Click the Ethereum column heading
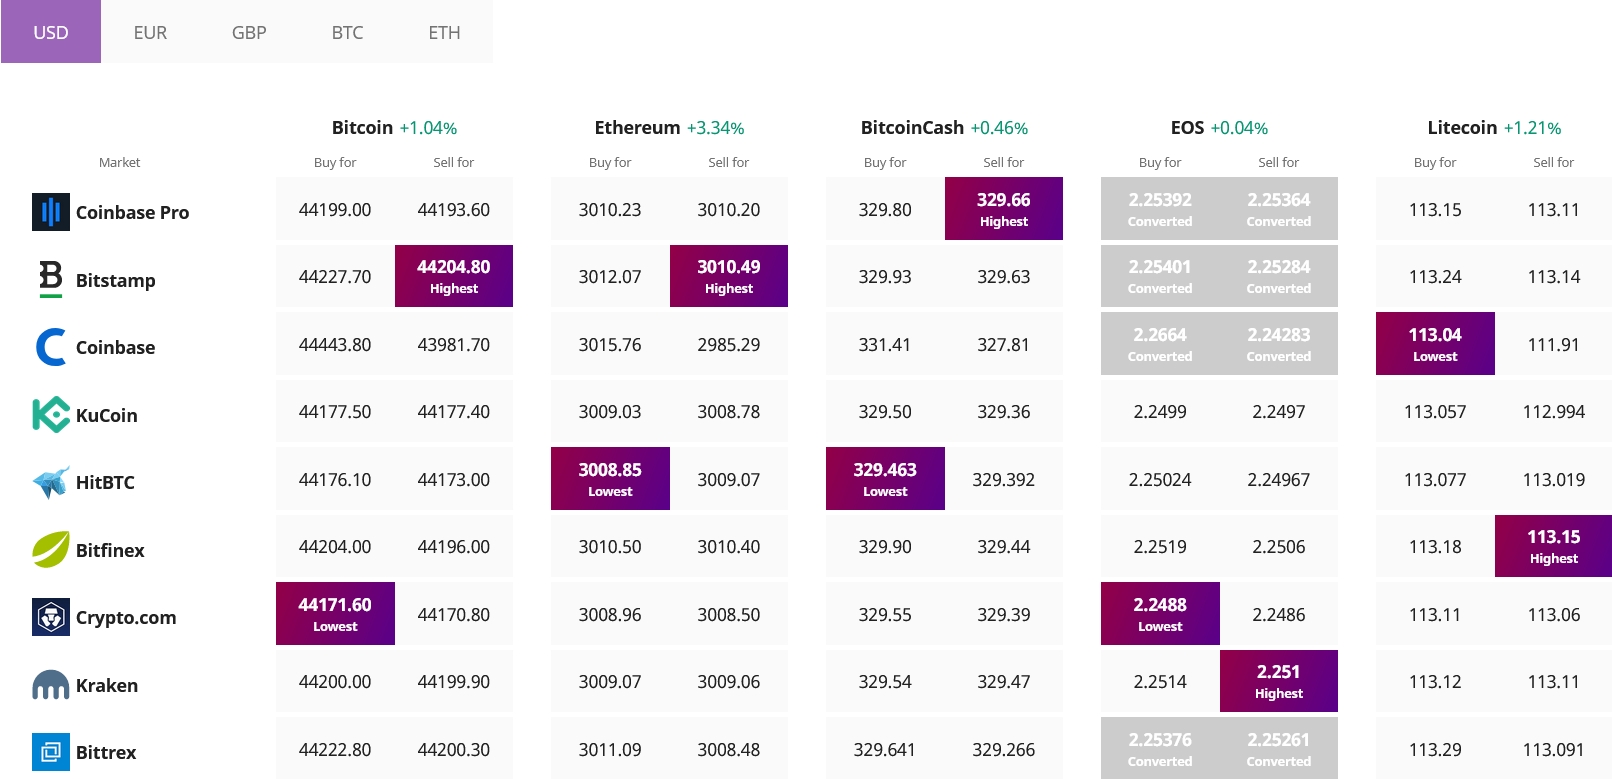The height and width of the screenshot is (779, 1612). (x=637, y=127)
